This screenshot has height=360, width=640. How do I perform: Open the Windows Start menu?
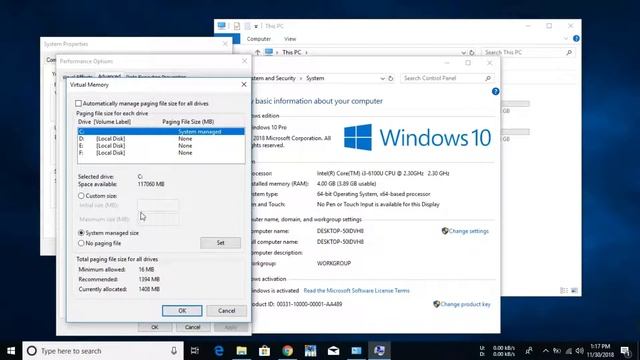(x=11, y=351)
